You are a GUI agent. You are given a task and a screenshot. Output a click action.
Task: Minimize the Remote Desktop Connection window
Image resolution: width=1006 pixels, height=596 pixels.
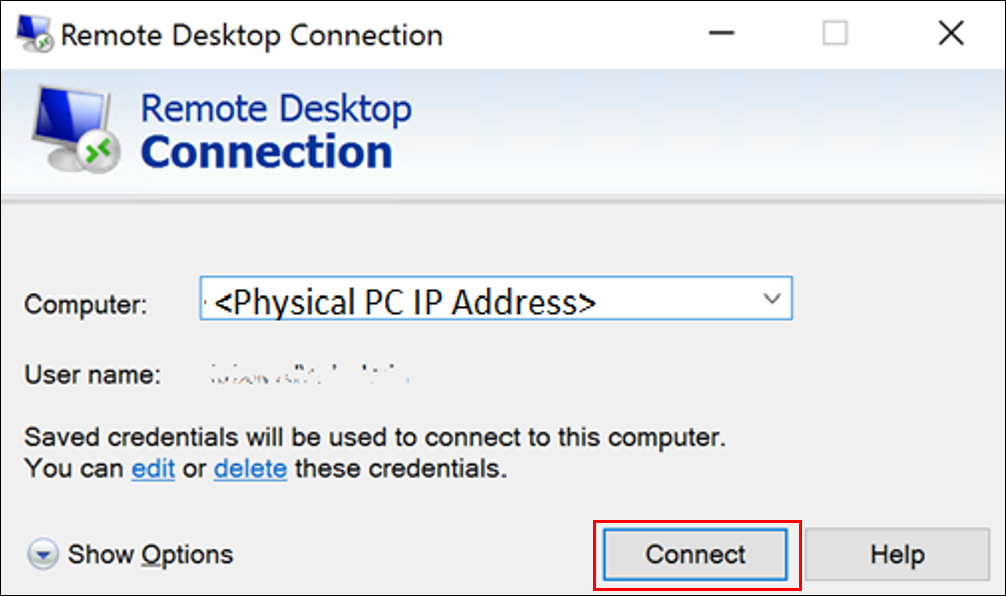coord(721,35)
